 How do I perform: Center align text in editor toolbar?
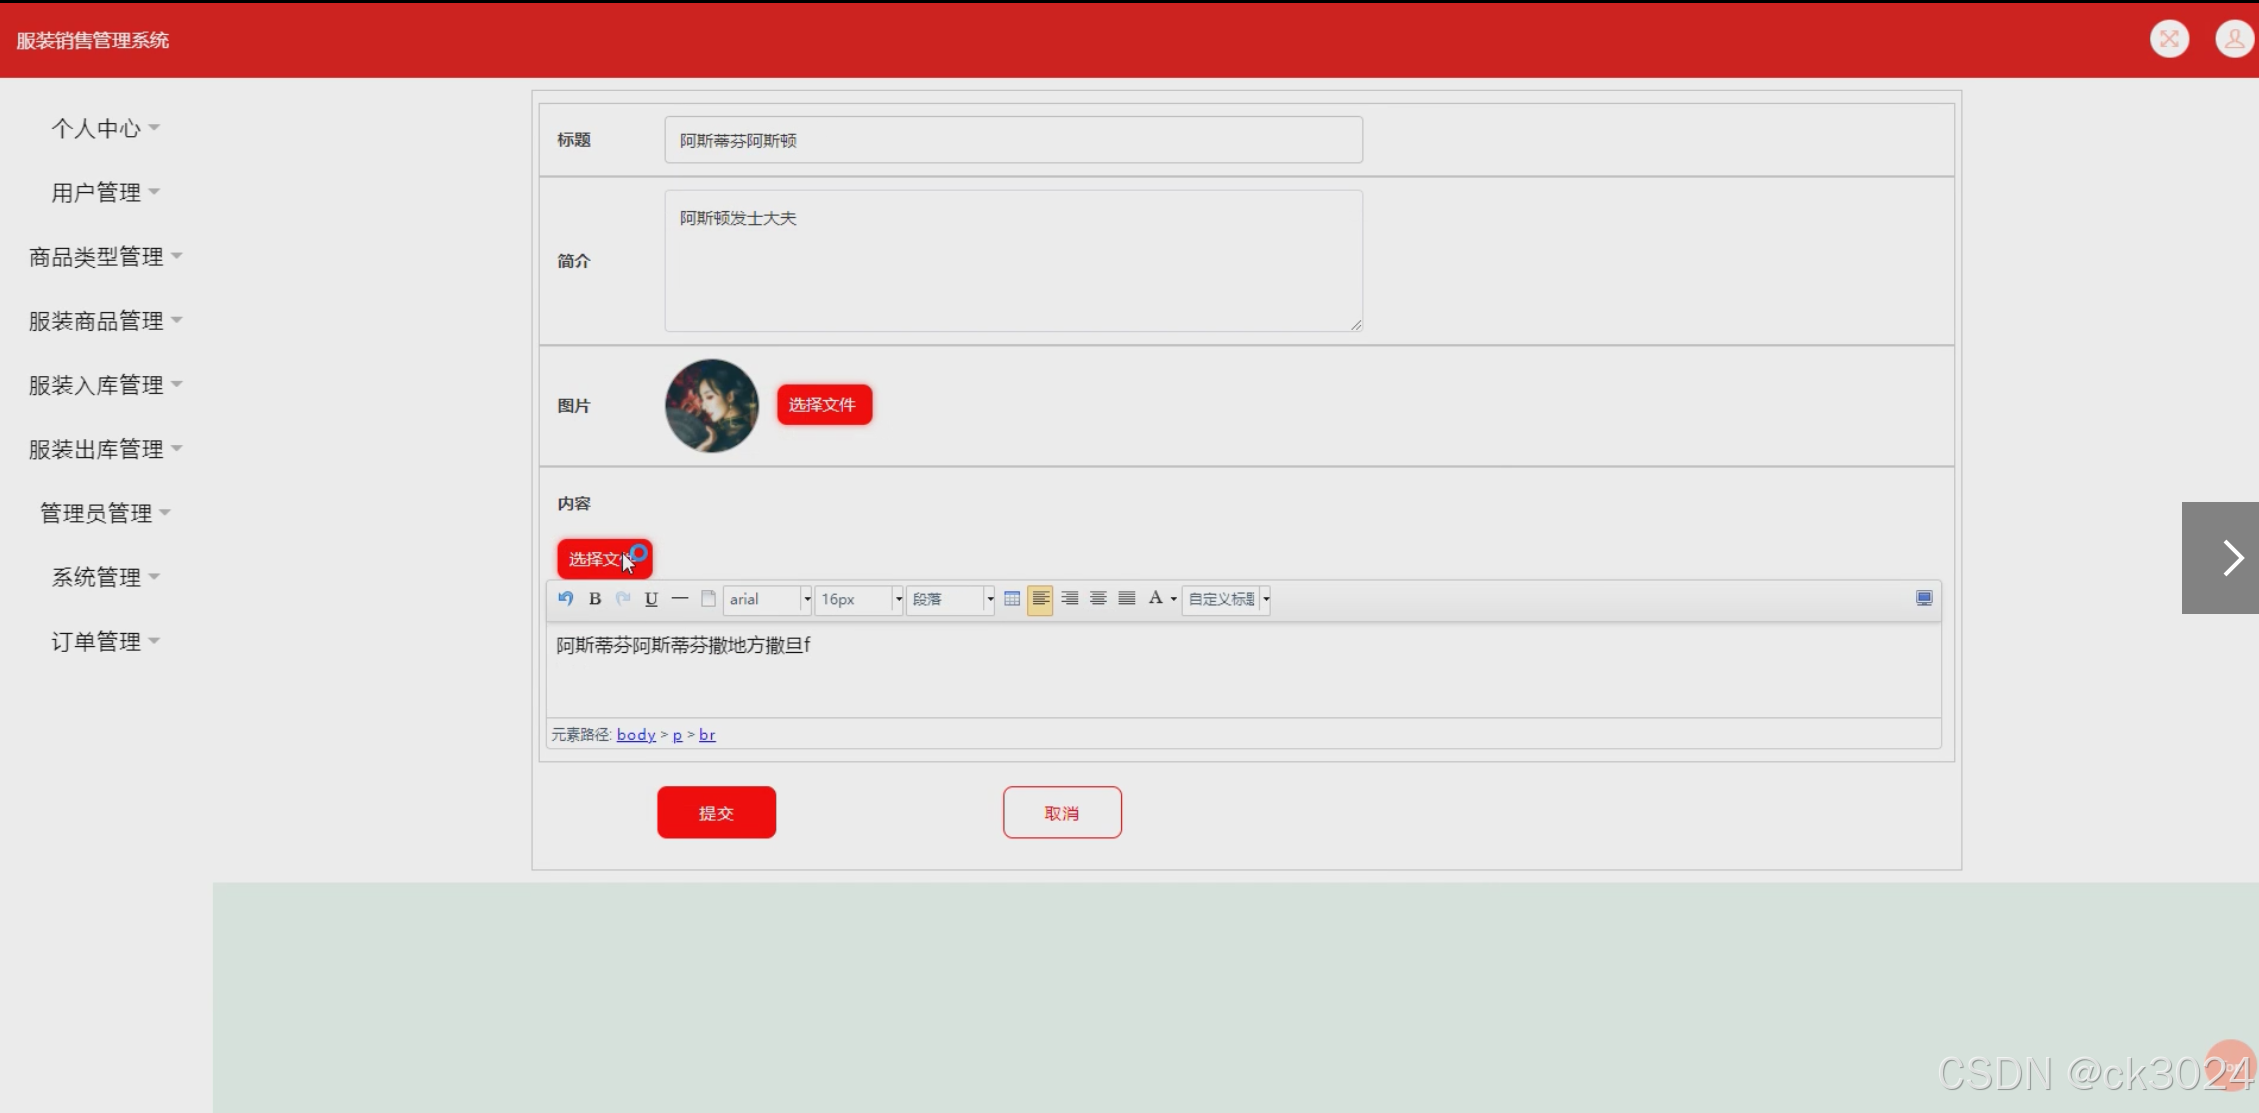click(1098, 598)
